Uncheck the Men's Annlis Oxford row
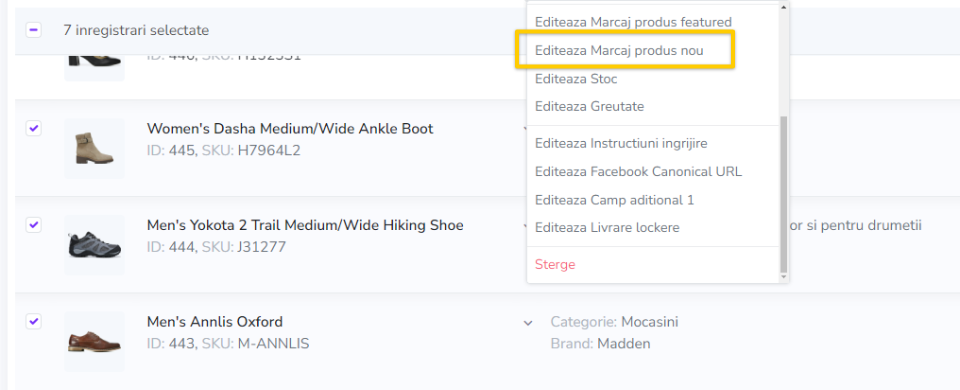This screenshot has height=390, width=960. 34,321
